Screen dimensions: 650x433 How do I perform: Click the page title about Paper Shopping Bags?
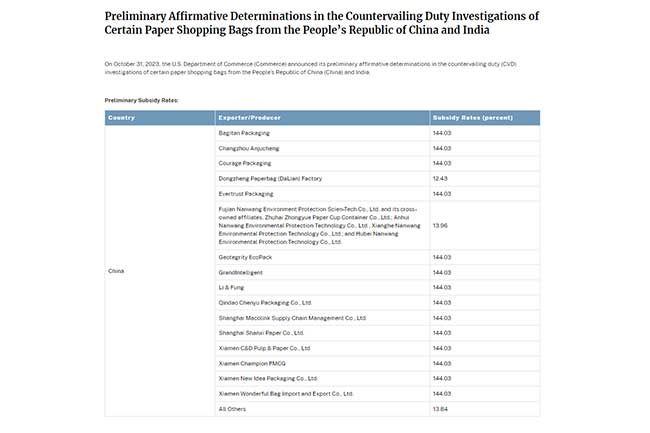322,23
